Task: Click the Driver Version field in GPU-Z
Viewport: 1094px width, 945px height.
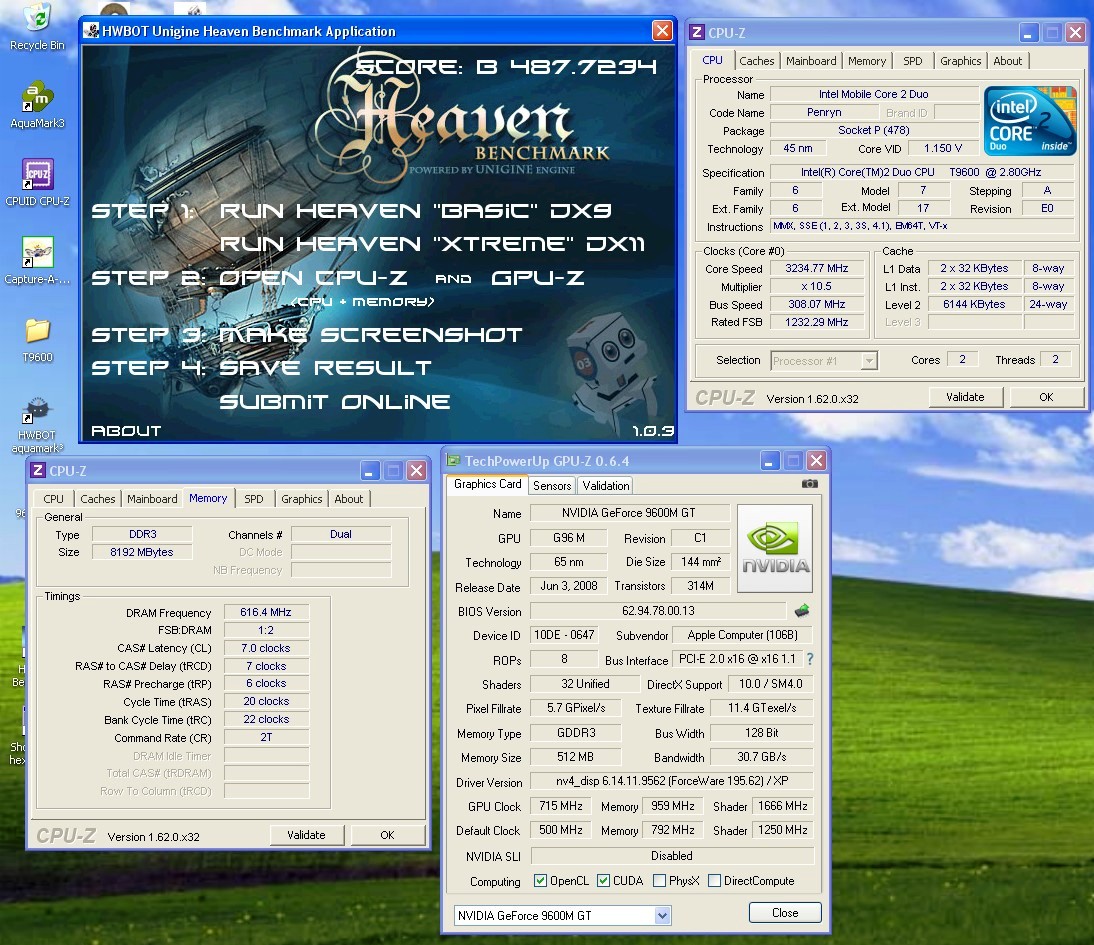Action: (x=672, y=781)
